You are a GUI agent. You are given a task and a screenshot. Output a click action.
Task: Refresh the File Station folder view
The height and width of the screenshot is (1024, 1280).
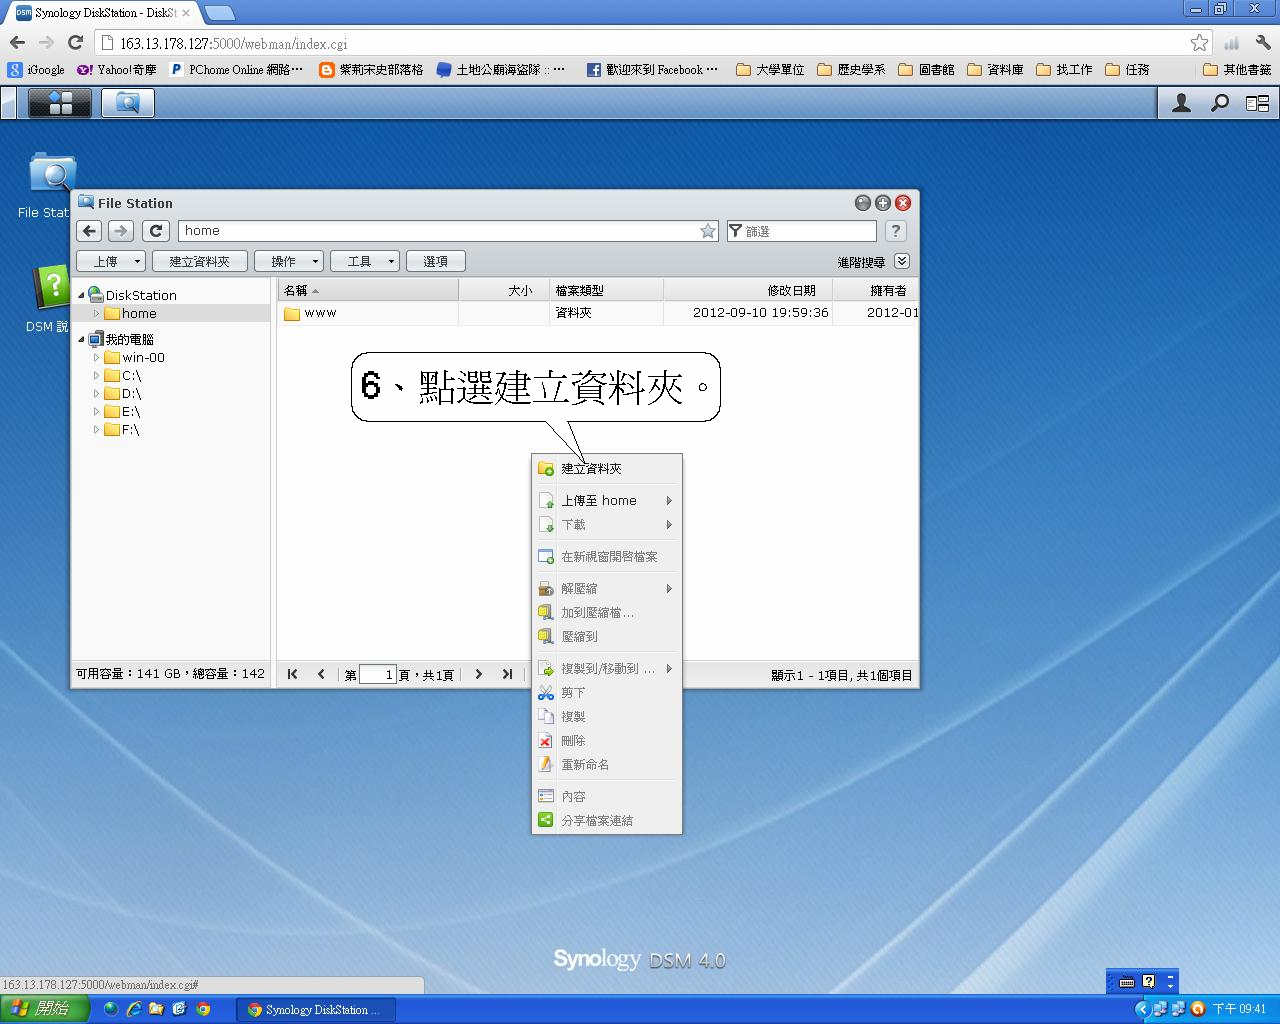(x=156, y=231)
